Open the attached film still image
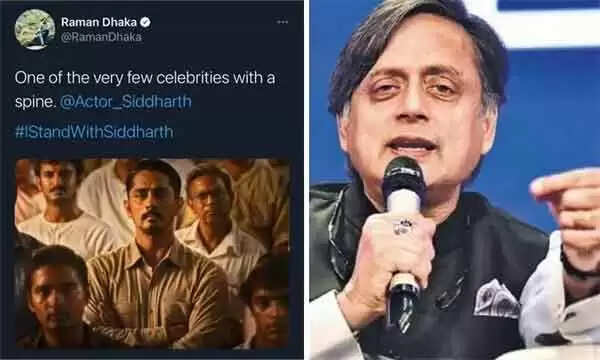Image resolution: width=600 pixels, height=360 pixels. click(152, 254)
